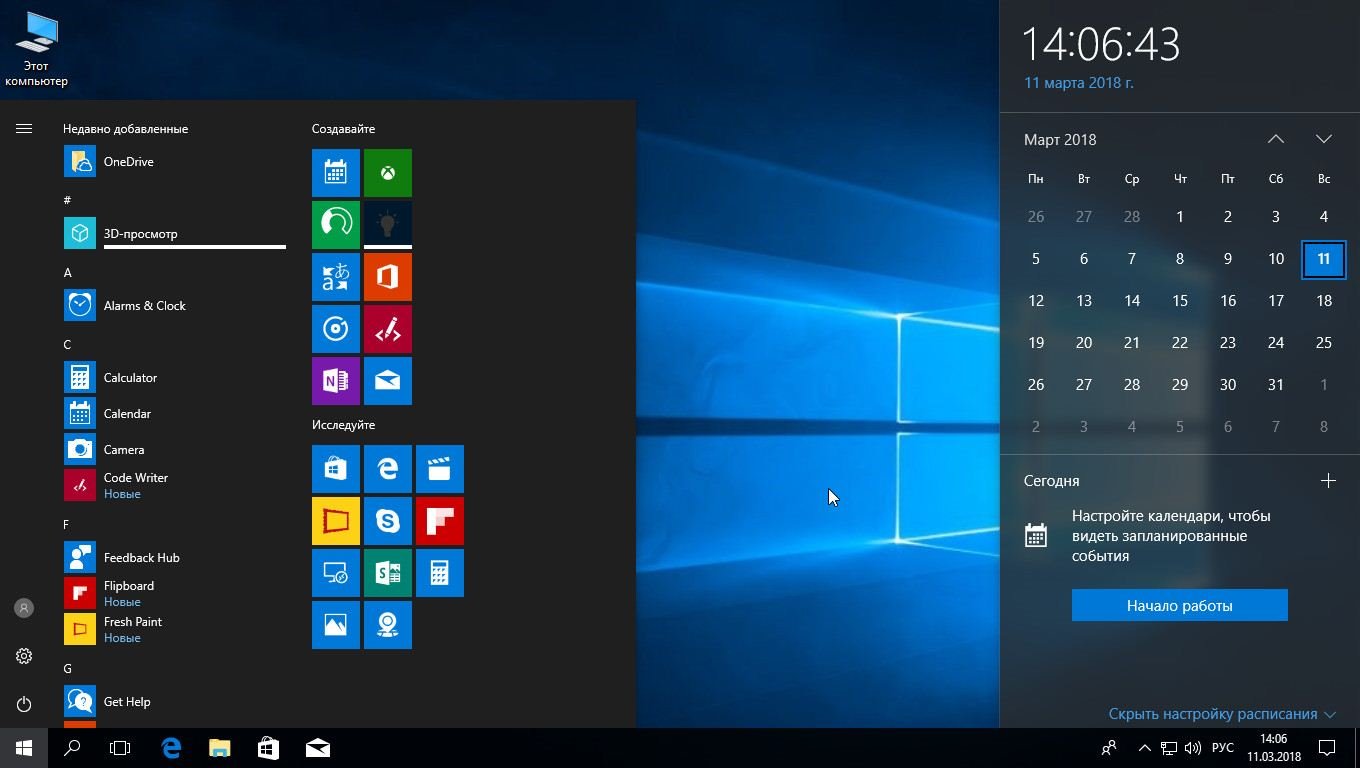Open OneDrive from recently added list
This screenshot has width=1360, height=768.
coord(175,162)
